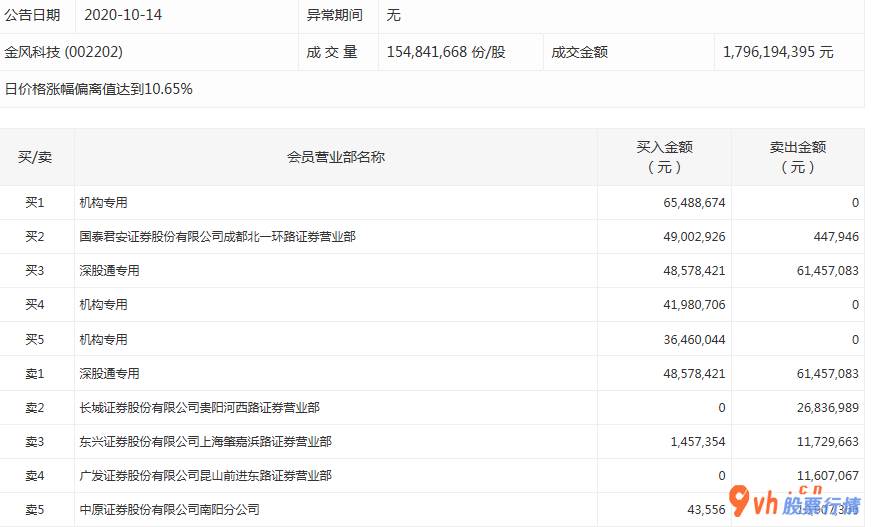This screenshot has height=527, width=871.
Task: Select sell amount 11,607,067
Action: click(828, 476)
